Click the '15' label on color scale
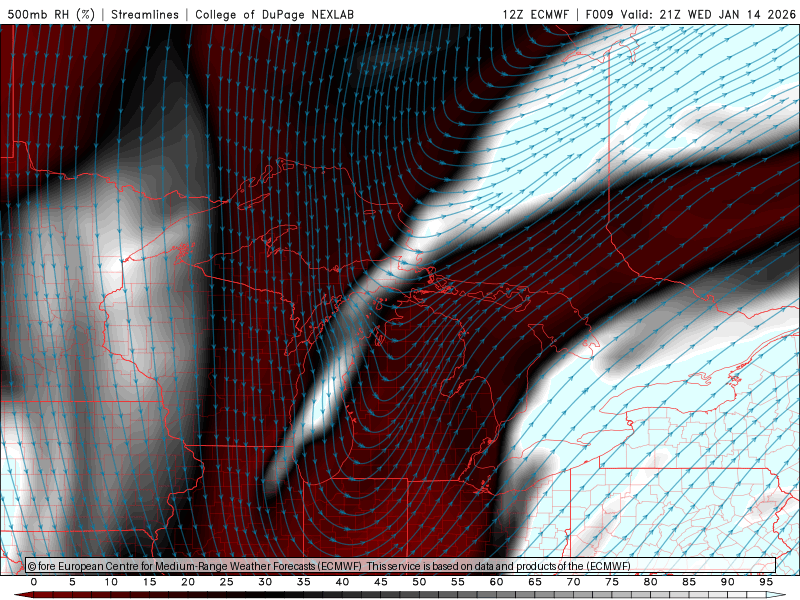 [x=149, y=582]
